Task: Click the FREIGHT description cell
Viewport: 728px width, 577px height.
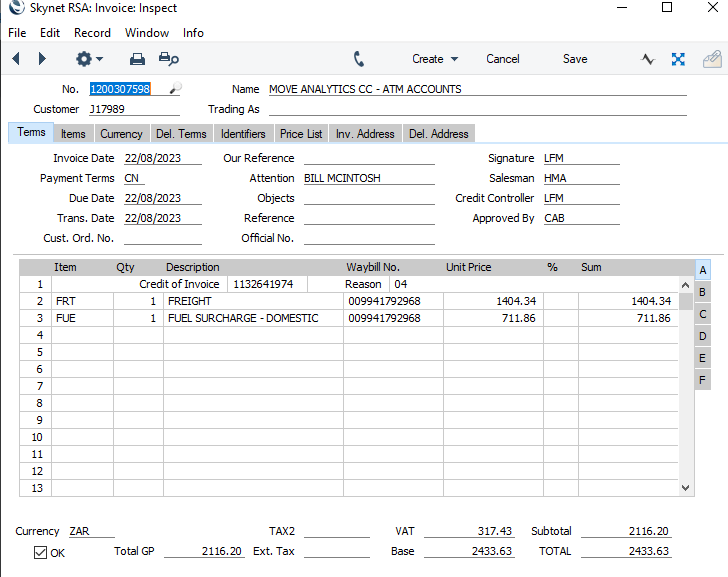Action: (253, 301)
